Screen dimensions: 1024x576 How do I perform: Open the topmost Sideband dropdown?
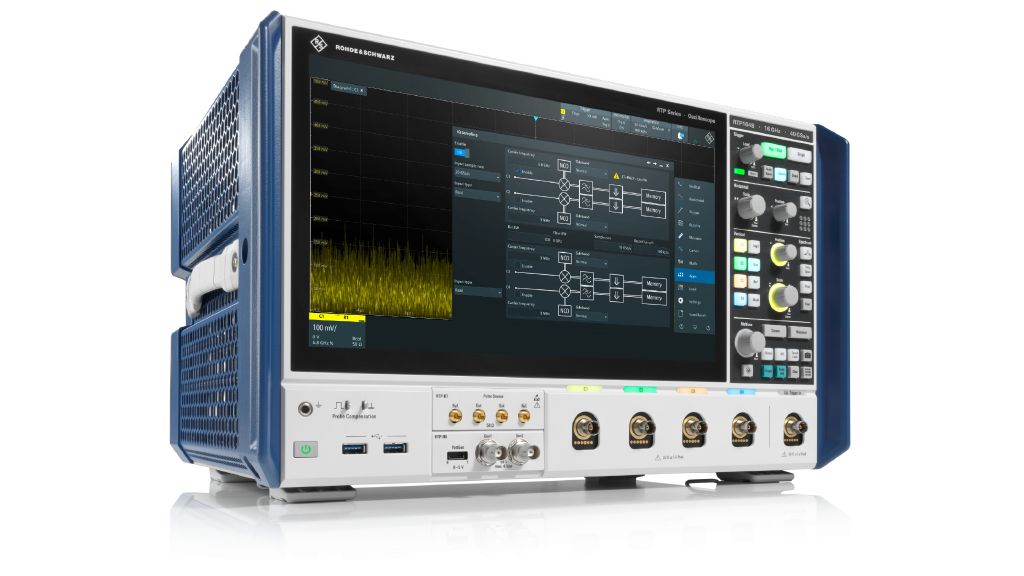coord(590,170)
